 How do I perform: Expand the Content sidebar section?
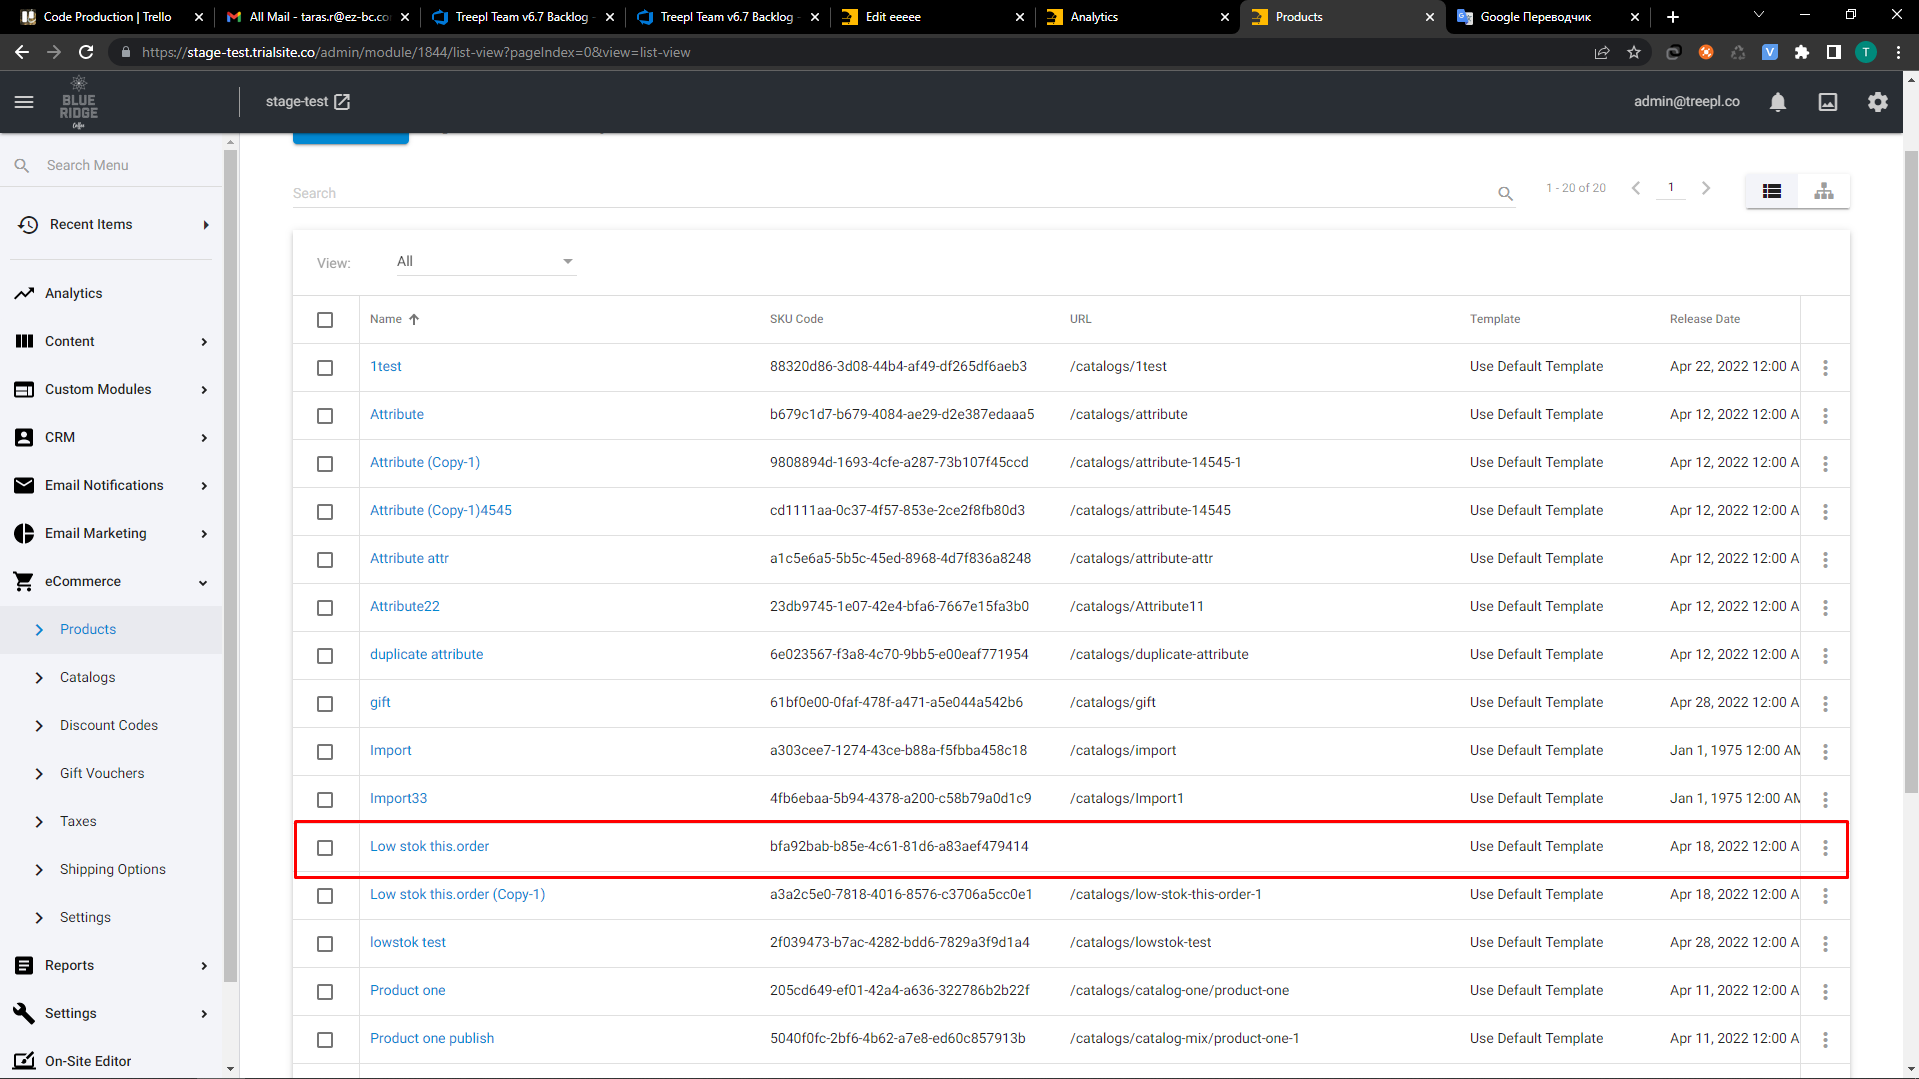point(204,342)
